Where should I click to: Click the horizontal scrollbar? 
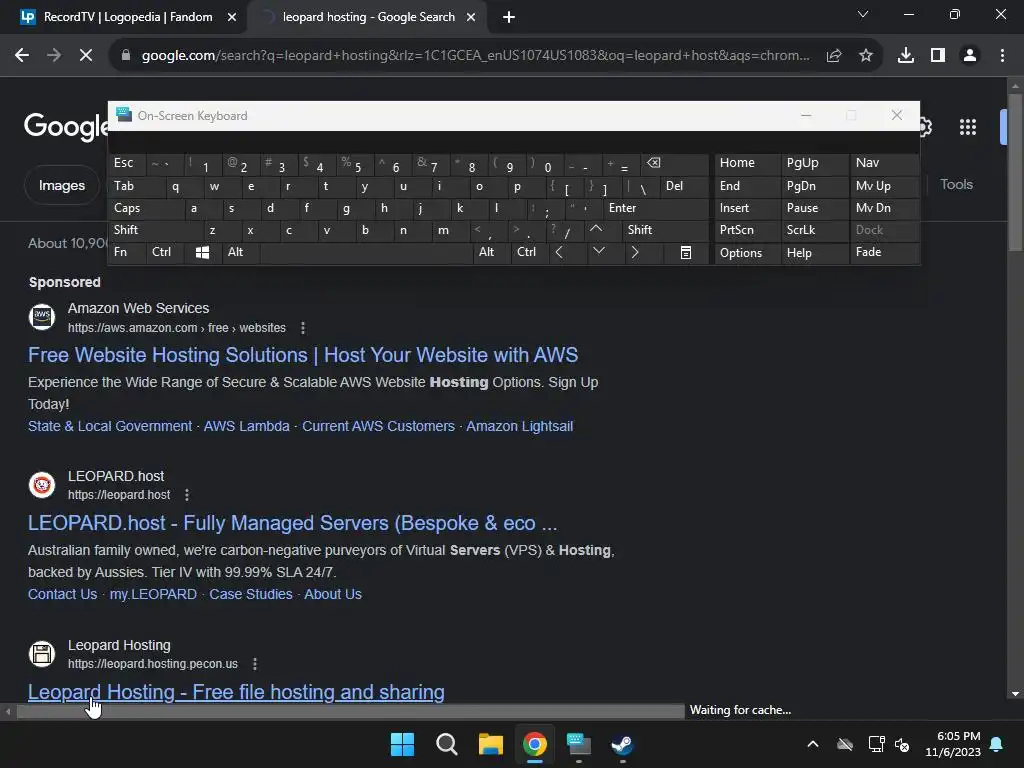351,712
